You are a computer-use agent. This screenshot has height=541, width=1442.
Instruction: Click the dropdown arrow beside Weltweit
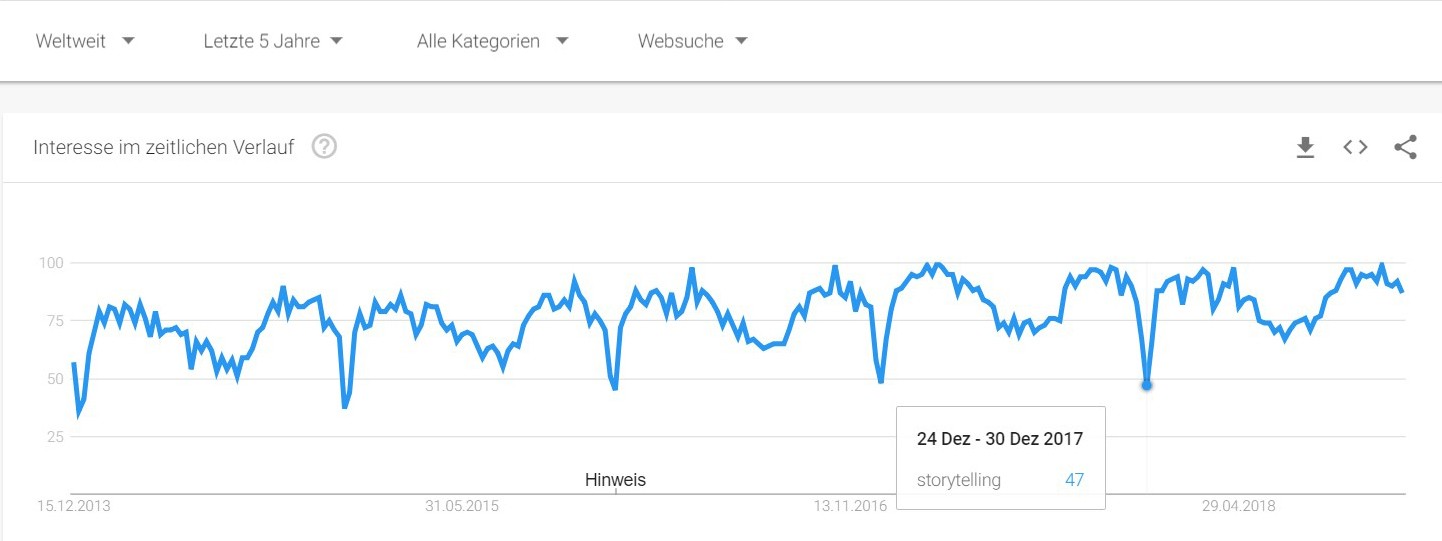pyautogui.click(x=127, y=41)
